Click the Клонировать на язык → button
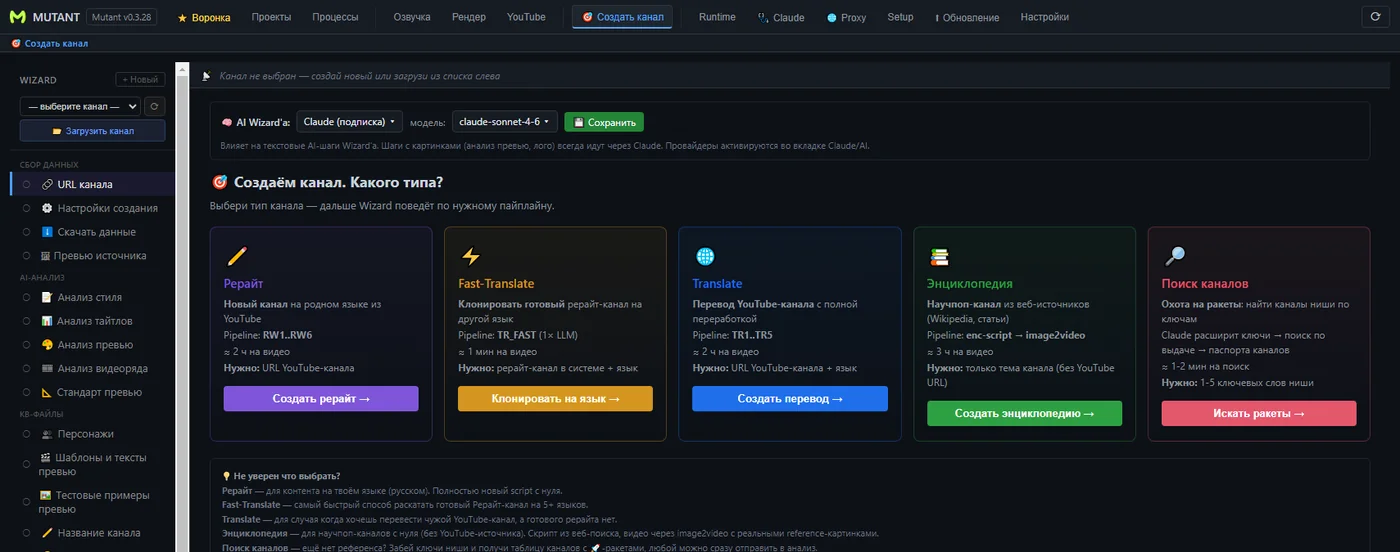 555,398
